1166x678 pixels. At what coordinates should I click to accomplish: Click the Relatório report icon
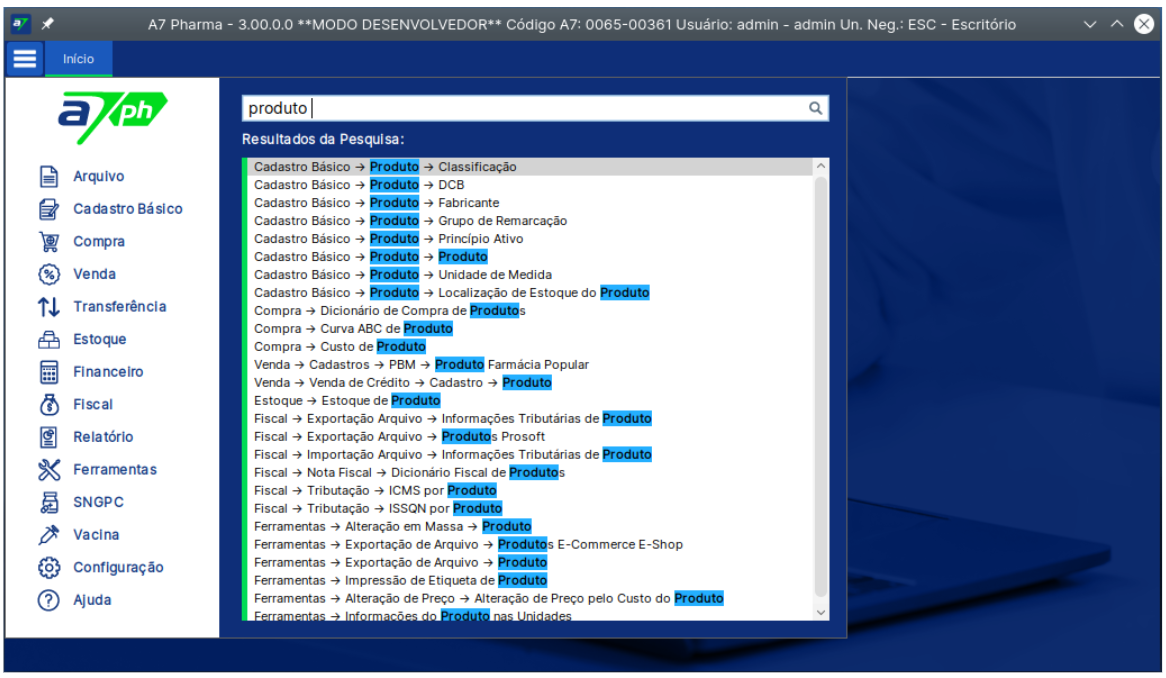point(49,437)
